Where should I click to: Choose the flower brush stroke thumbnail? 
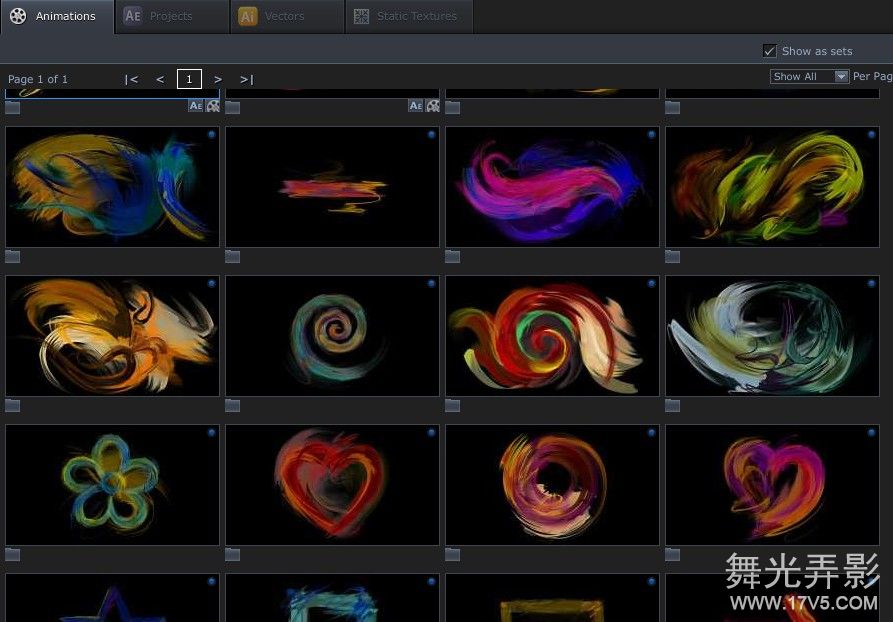tap(112, 485)
